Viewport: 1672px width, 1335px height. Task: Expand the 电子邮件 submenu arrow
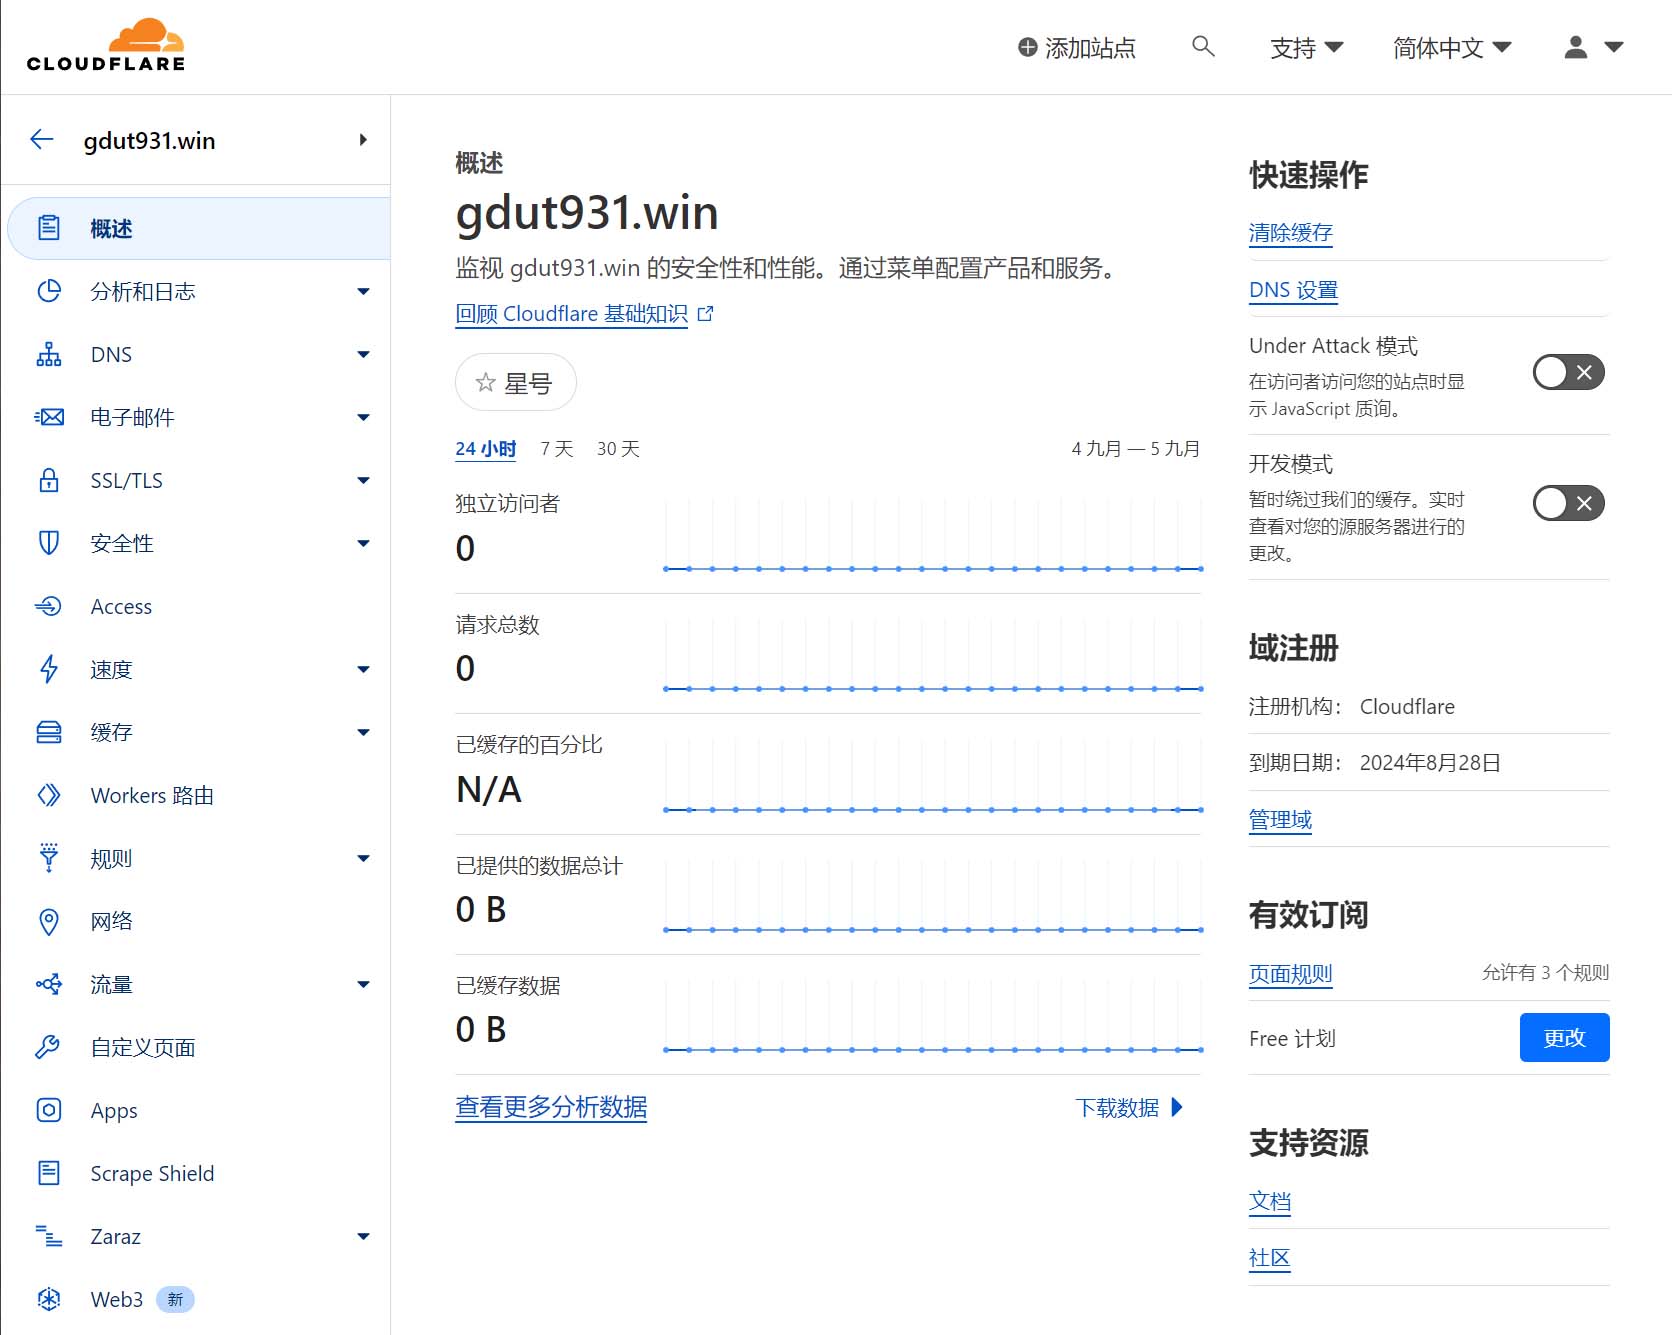pos(364,417)
